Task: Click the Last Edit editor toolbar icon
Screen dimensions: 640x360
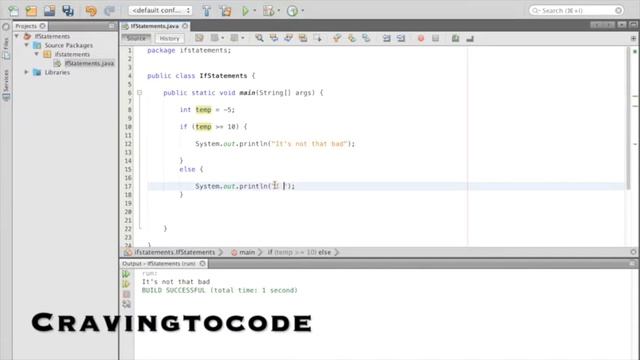Action: click(x=199, y=38)
